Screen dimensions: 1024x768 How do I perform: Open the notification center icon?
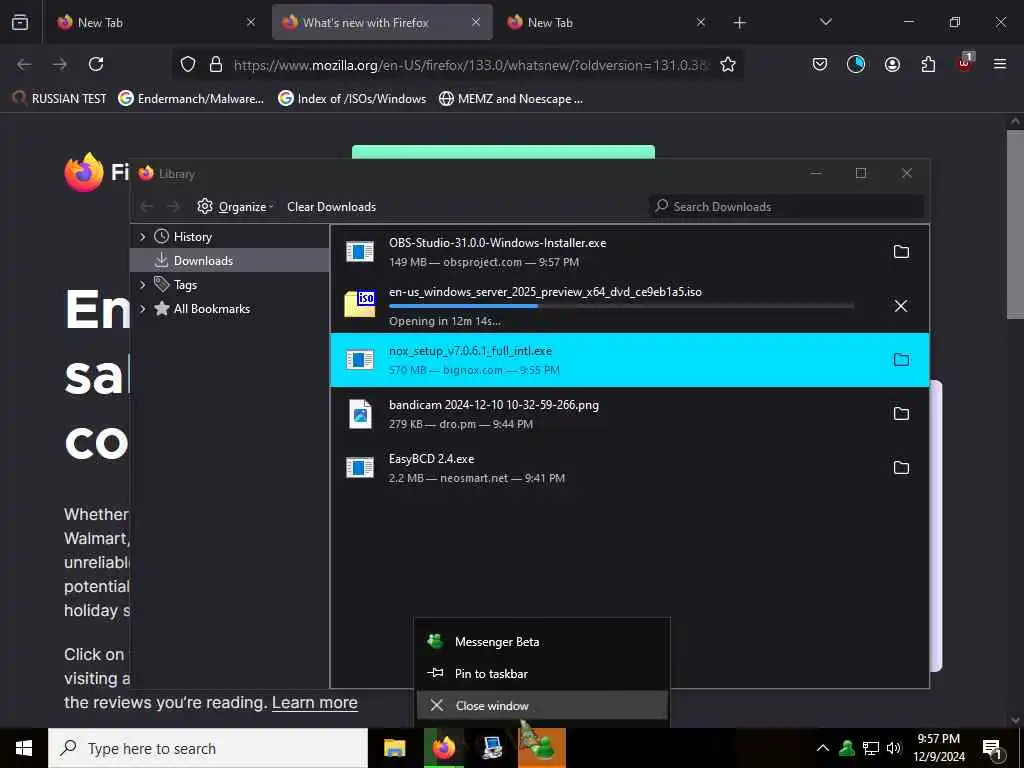coord(992,750)
